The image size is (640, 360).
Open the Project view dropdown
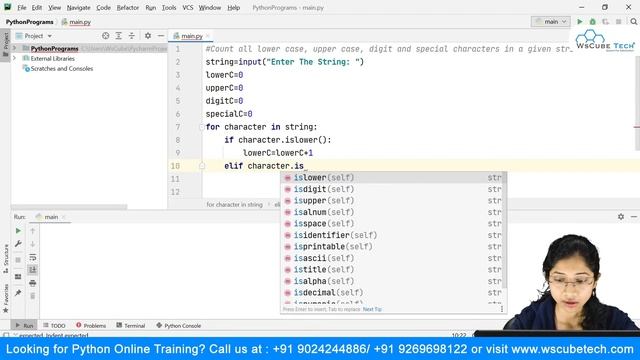33,36
